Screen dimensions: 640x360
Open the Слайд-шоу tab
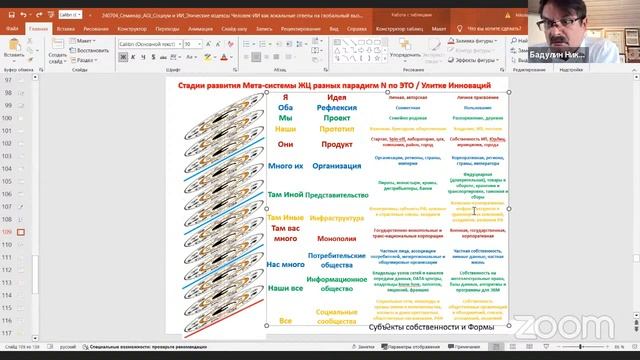tap(234, 29)
